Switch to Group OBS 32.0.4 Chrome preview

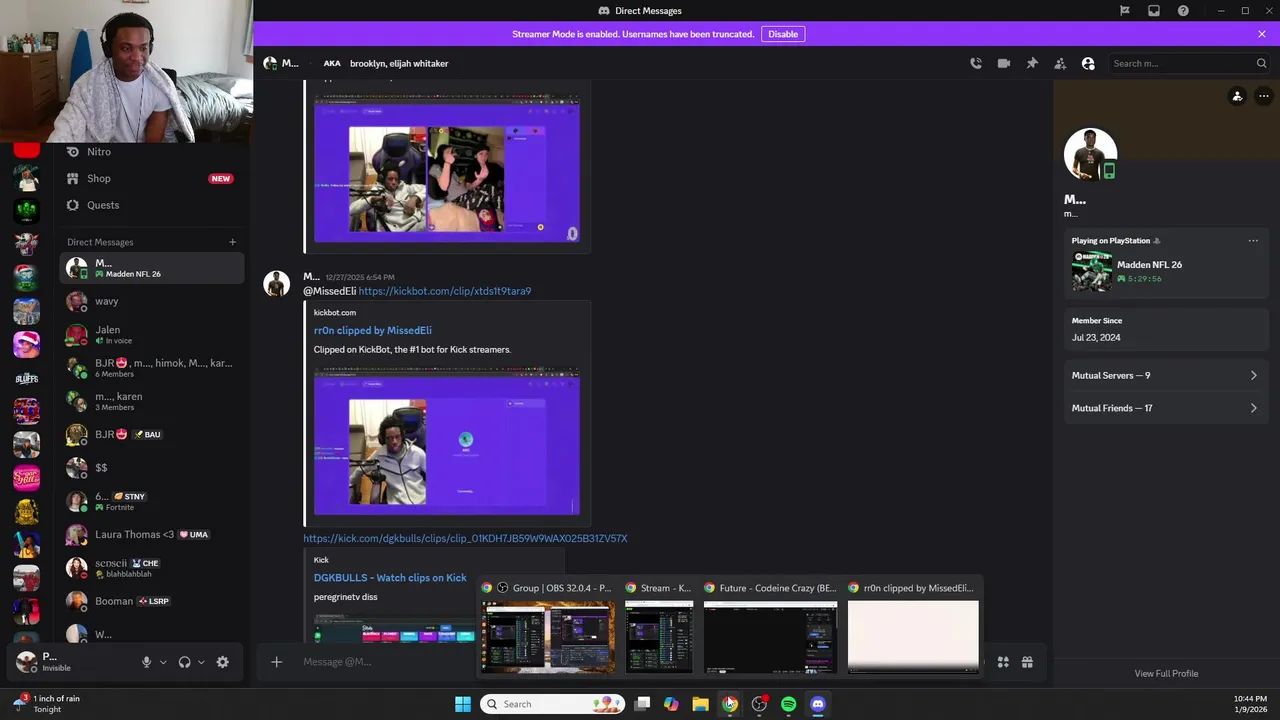pos(547,628)
